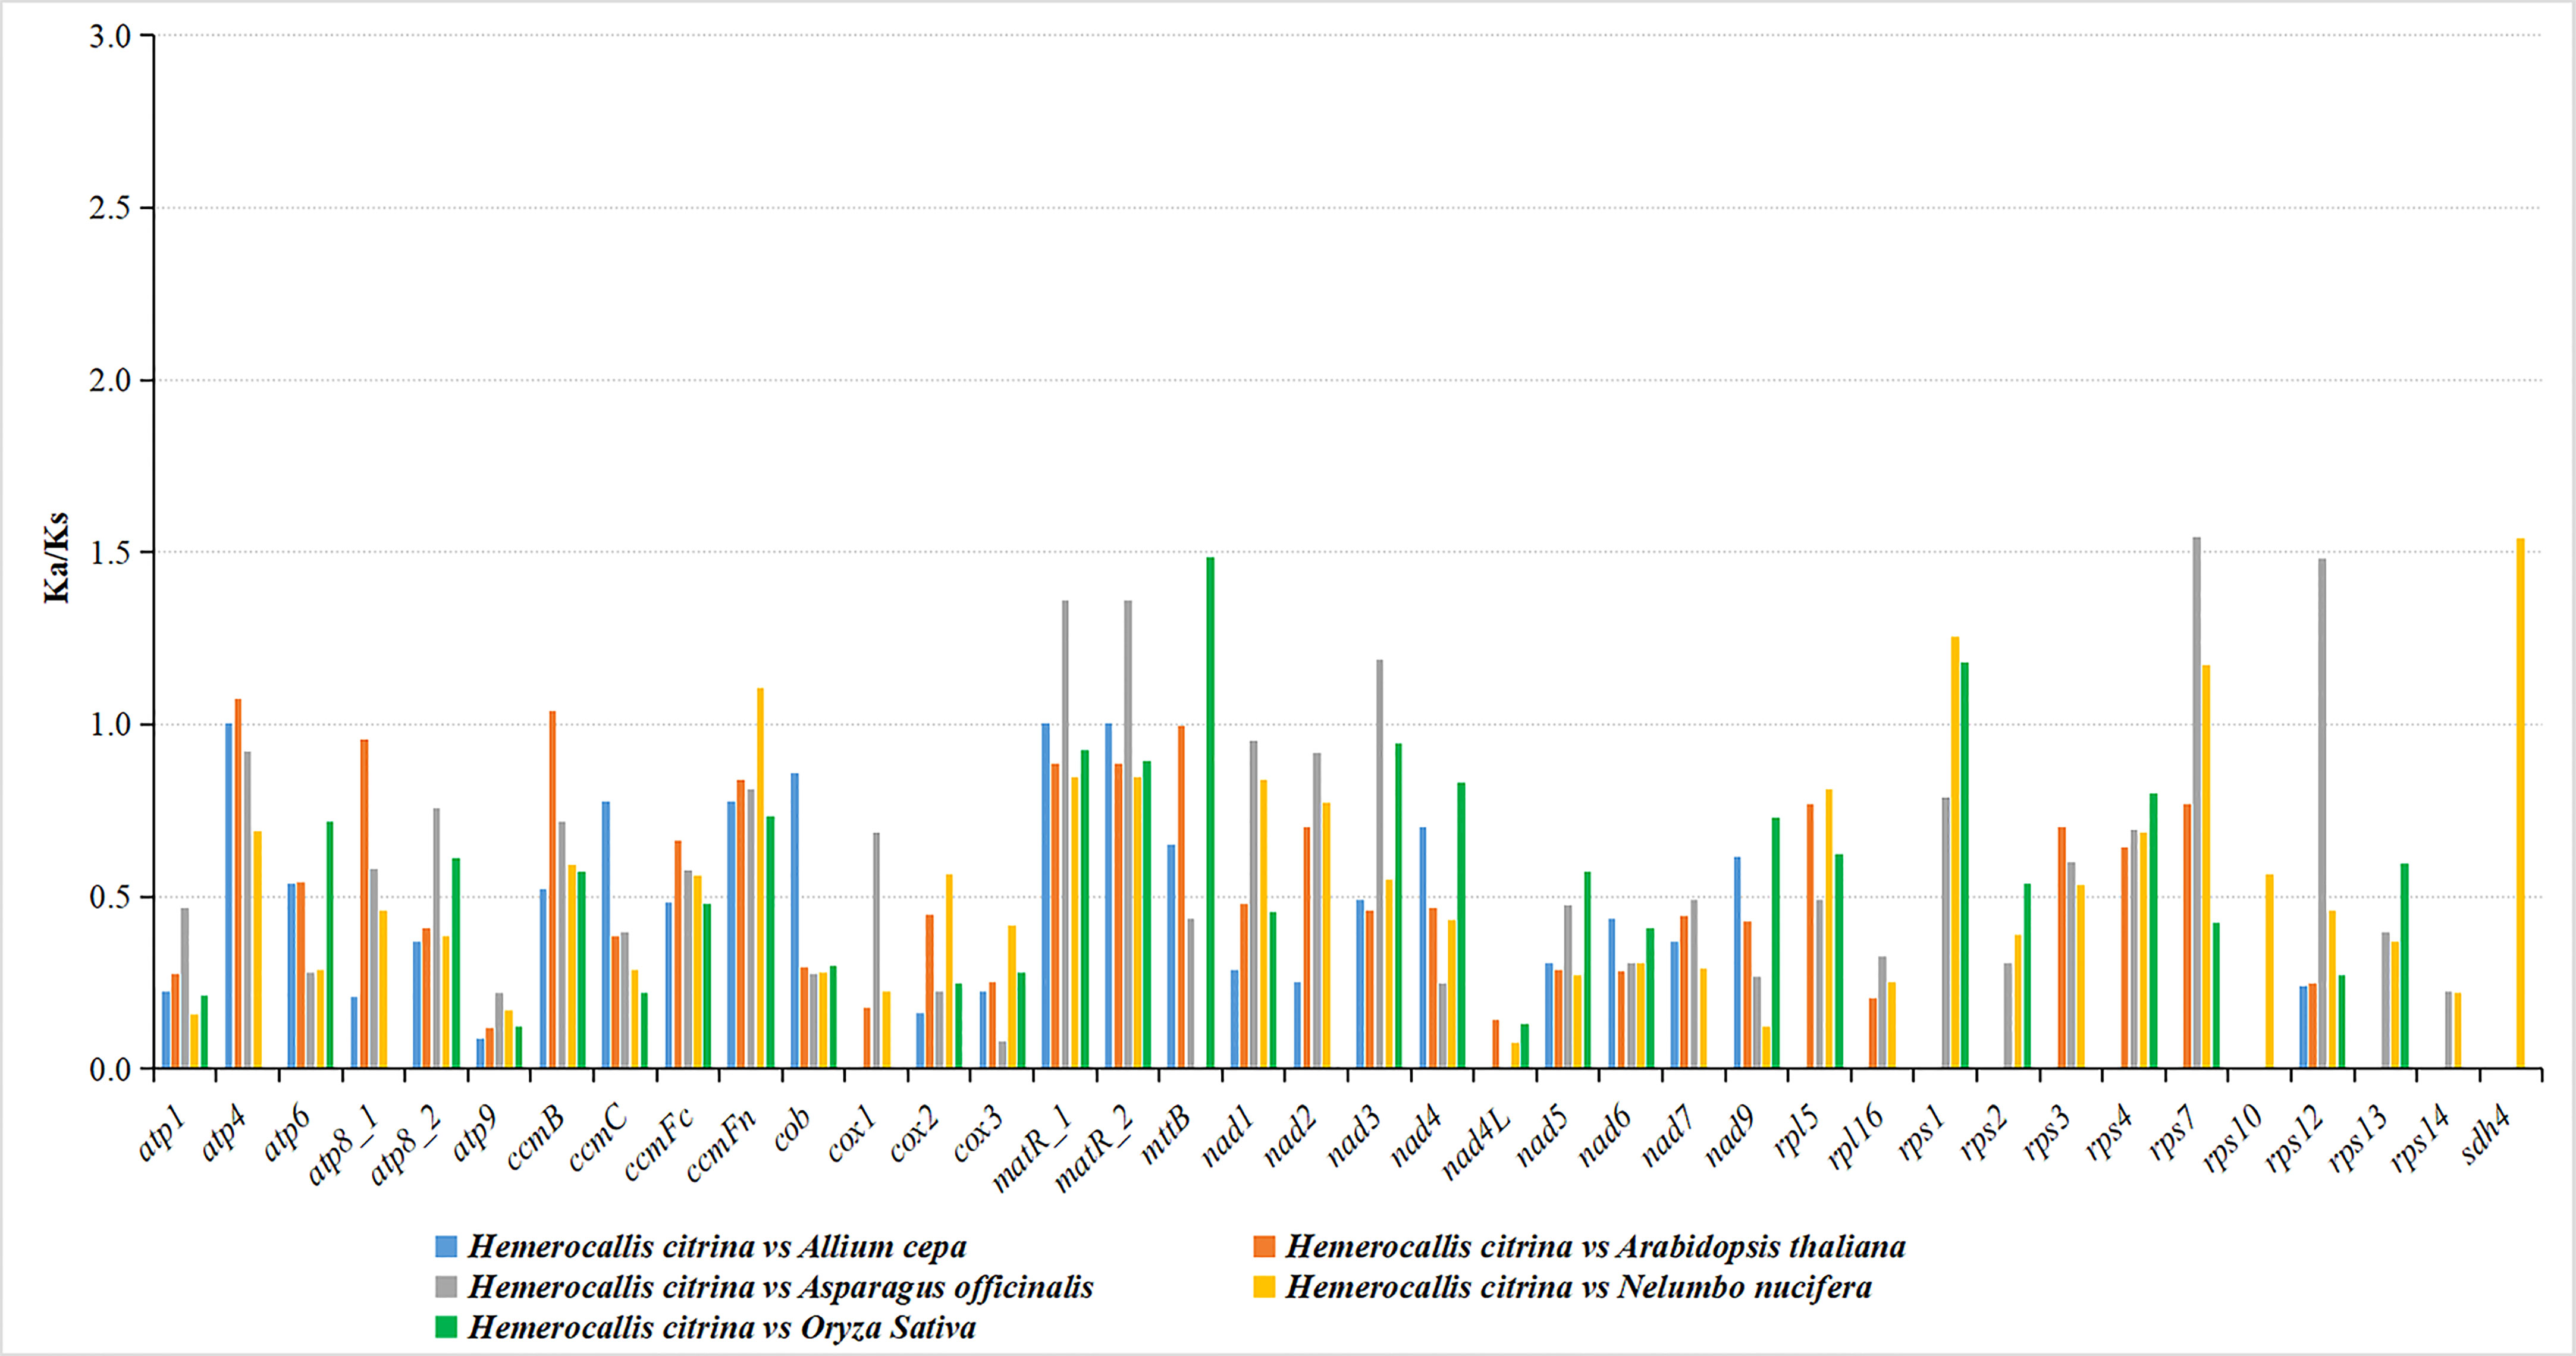Click the nad4 gene label
2576x1356 pixels.
click(x=1417, y=1137)
